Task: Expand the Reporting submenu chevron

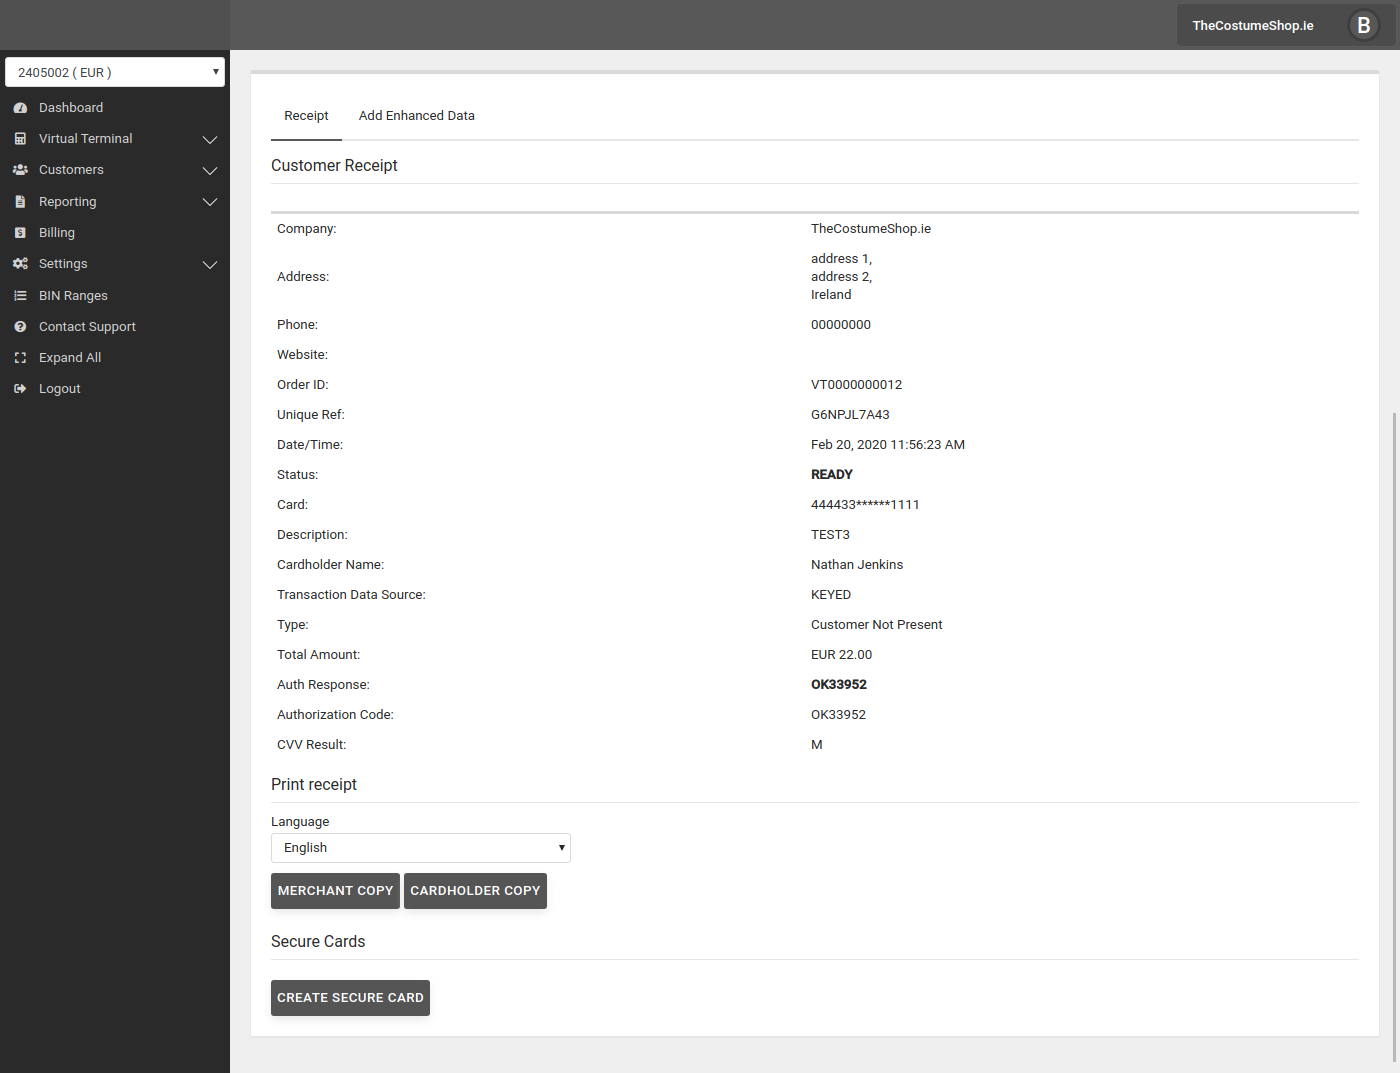Action: [210, 202]
